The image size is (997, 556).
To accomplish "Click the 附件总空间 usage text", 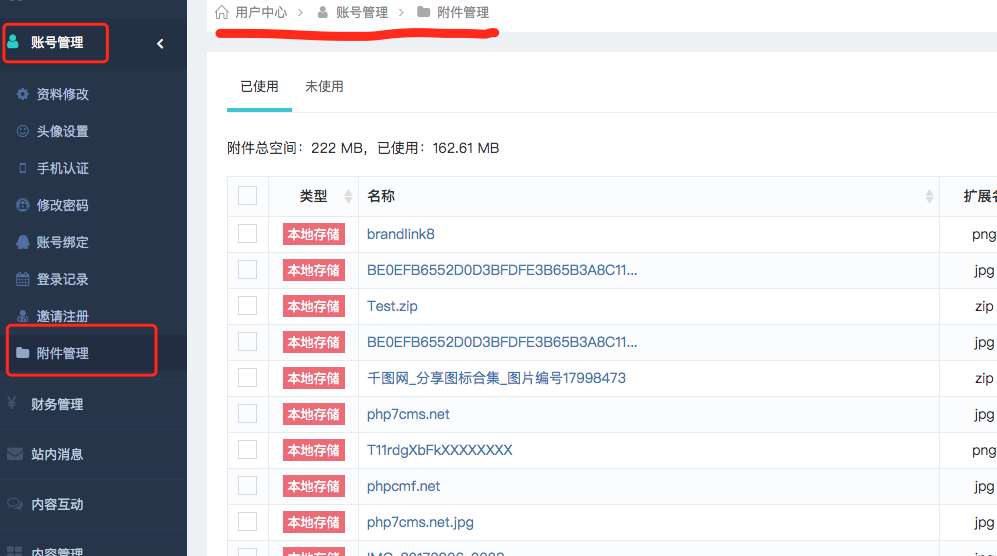I will coord(363,148).
